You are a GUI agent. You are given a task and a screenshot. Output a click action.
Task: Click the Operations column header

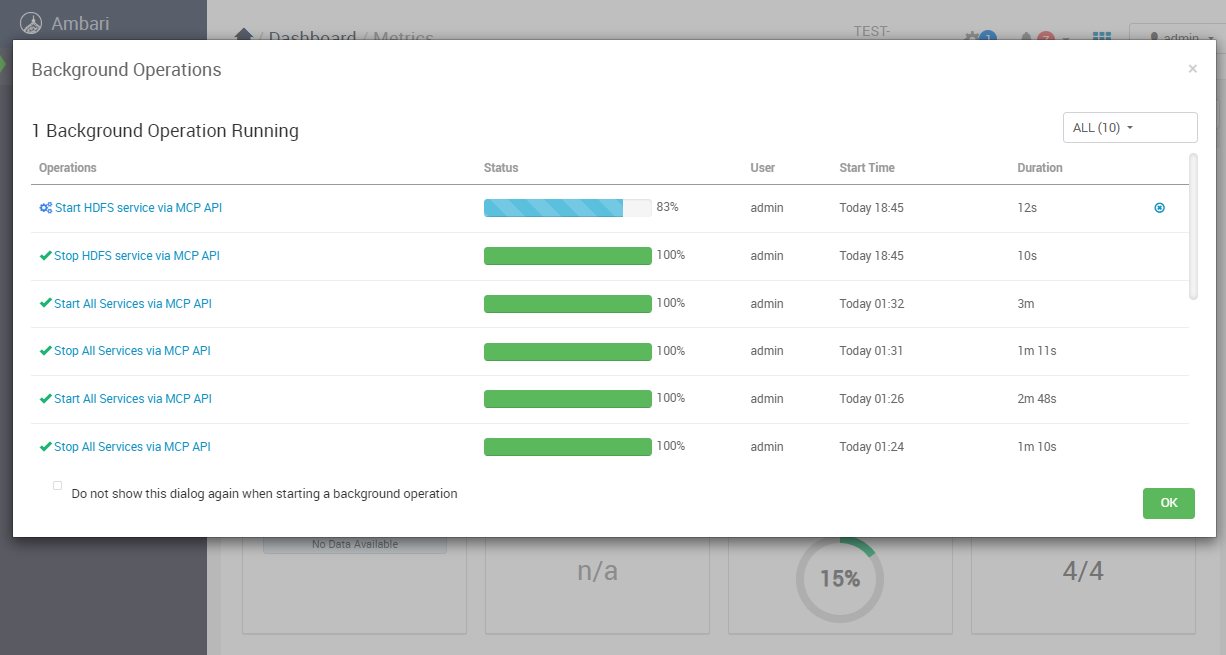click(68, 168)
